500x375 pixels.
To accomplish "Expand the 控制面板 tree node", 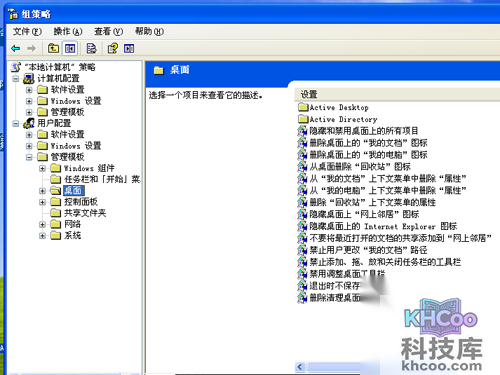I will tap(42, 202).
